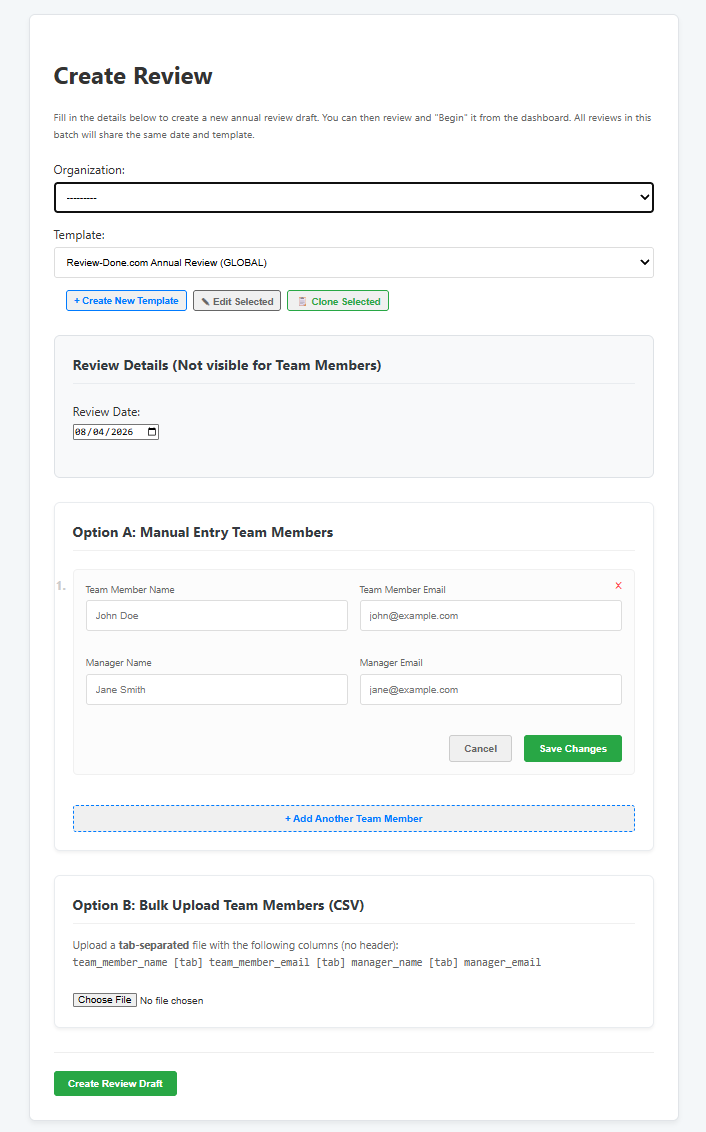Click the Edit Selected template button

coord(237,301)
